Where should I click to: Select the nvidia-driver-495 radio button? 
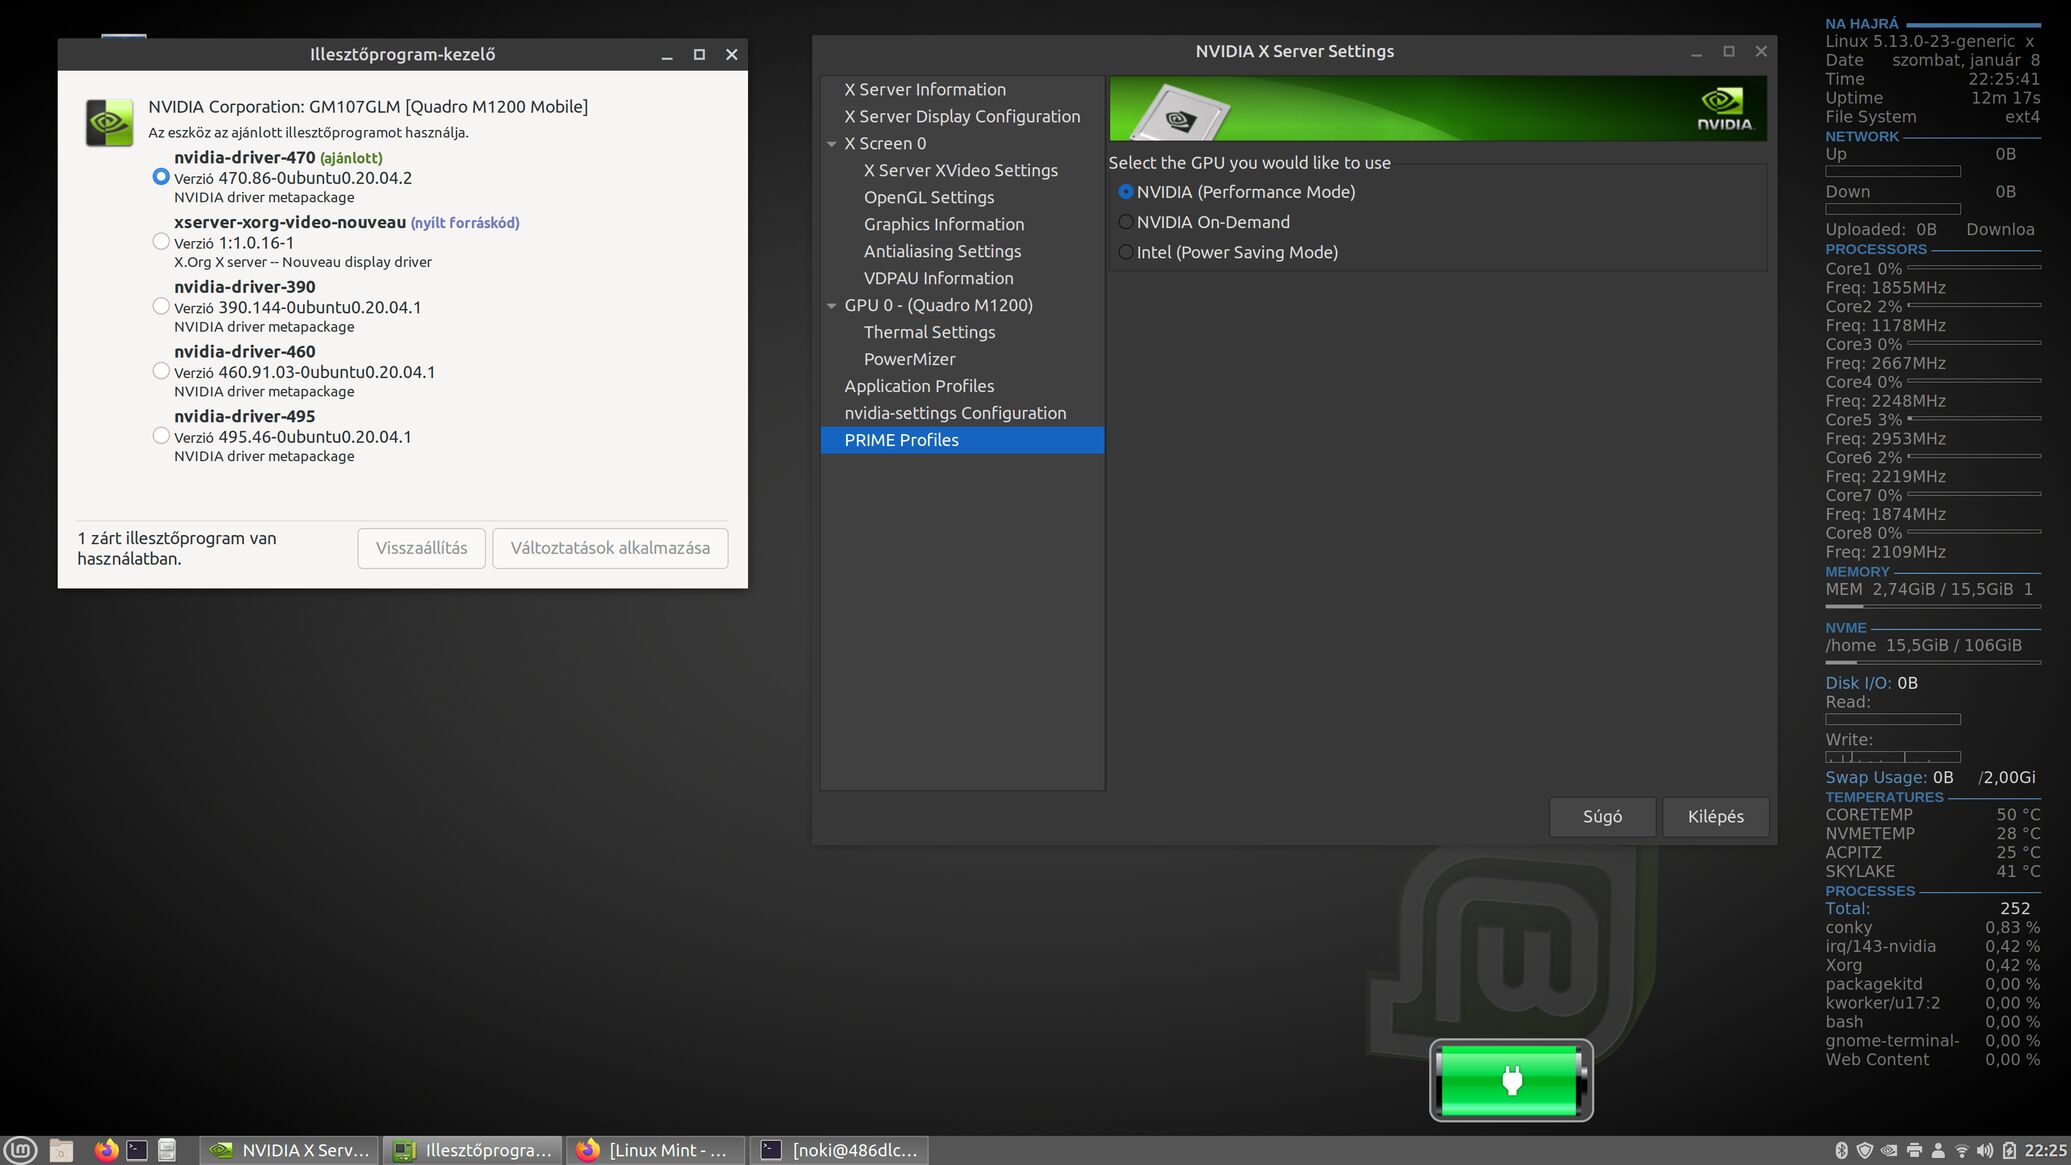tap(161, 435)
